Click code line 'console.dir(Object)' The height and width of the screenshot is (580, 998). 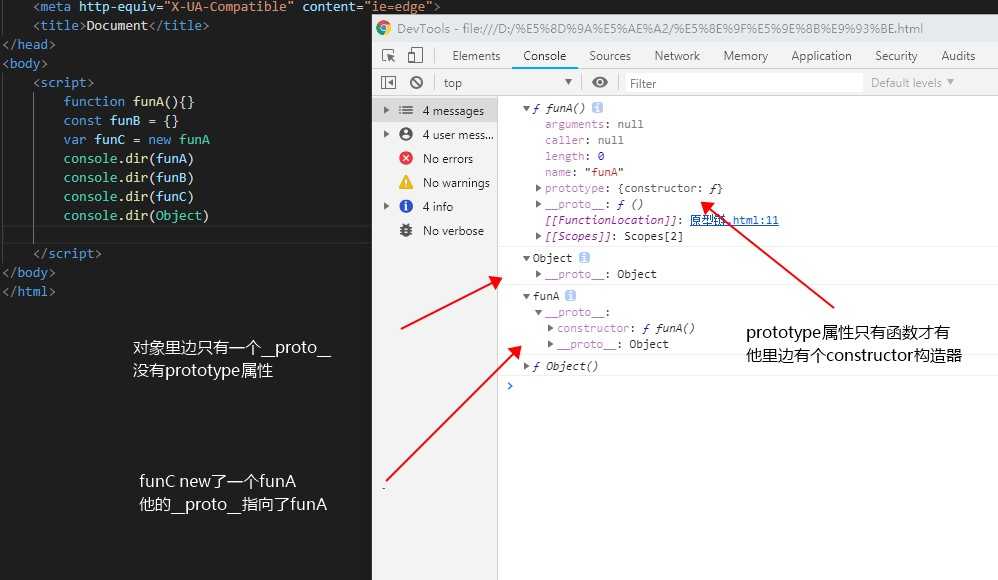coord(136,216)
